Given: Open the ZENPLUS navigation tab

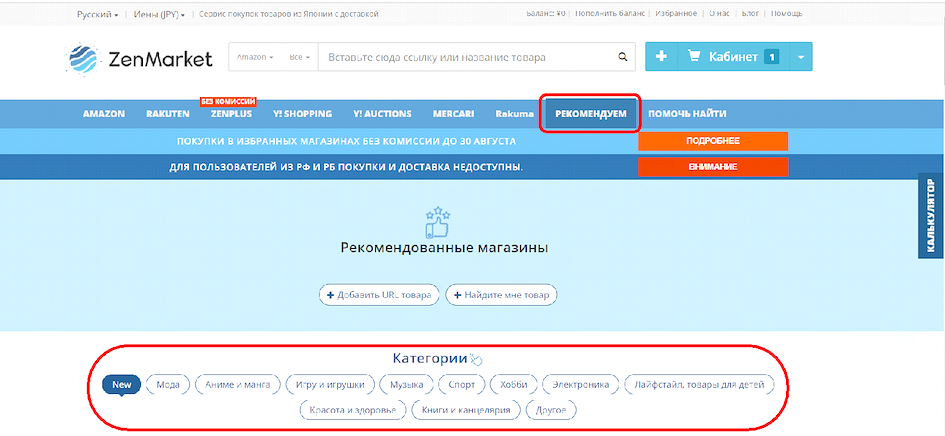Looking at the screenshot, I should [x=231, y=113].
